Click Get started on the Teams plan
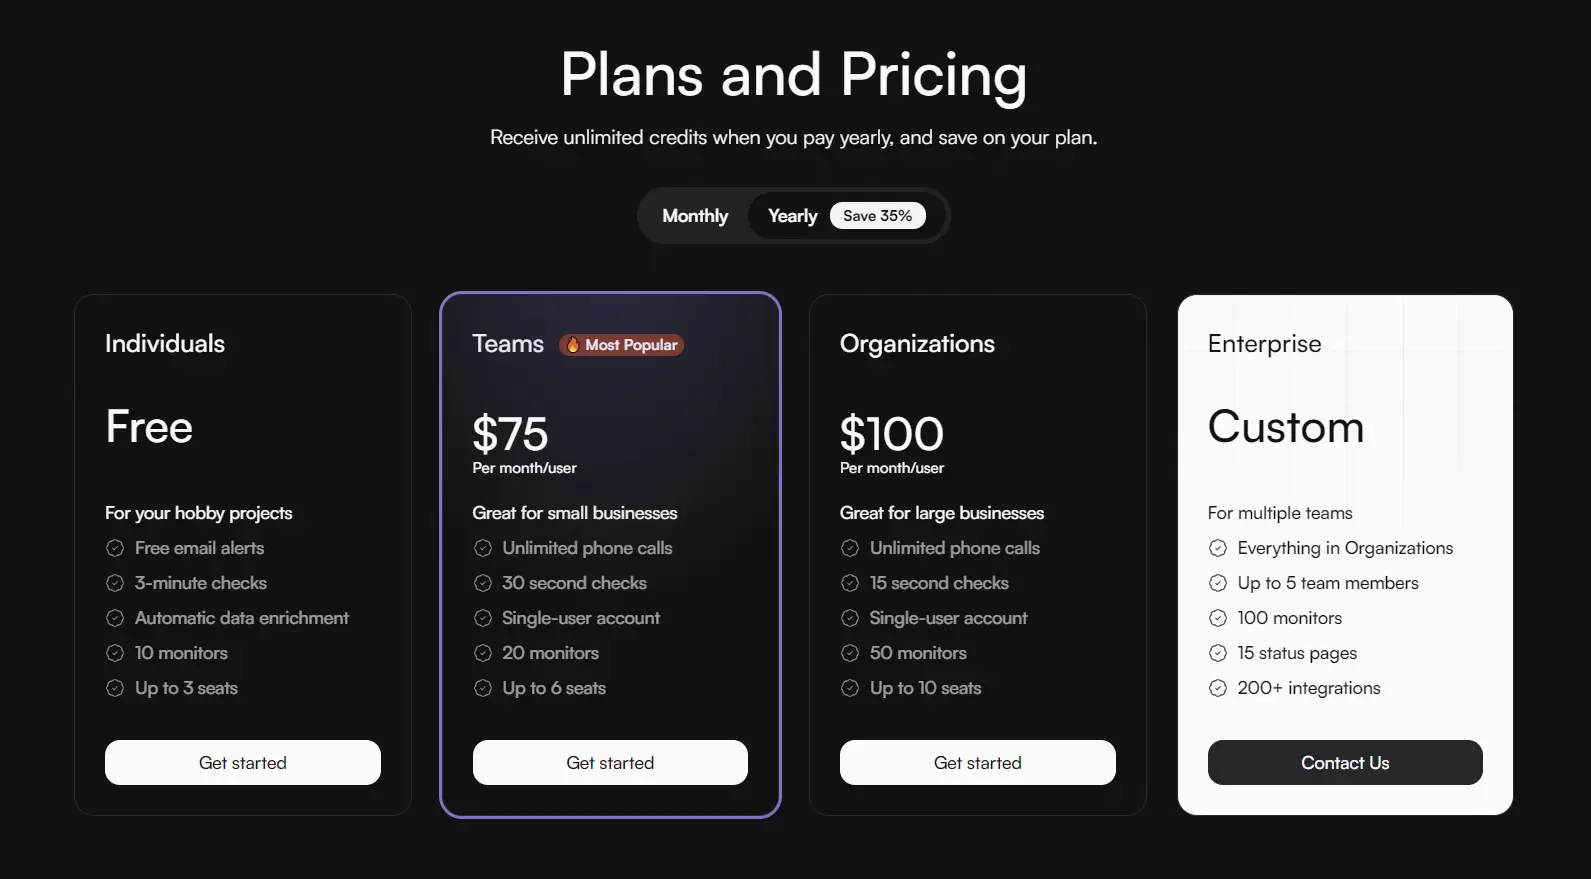 pyautogui.click(x=609, y=762)
